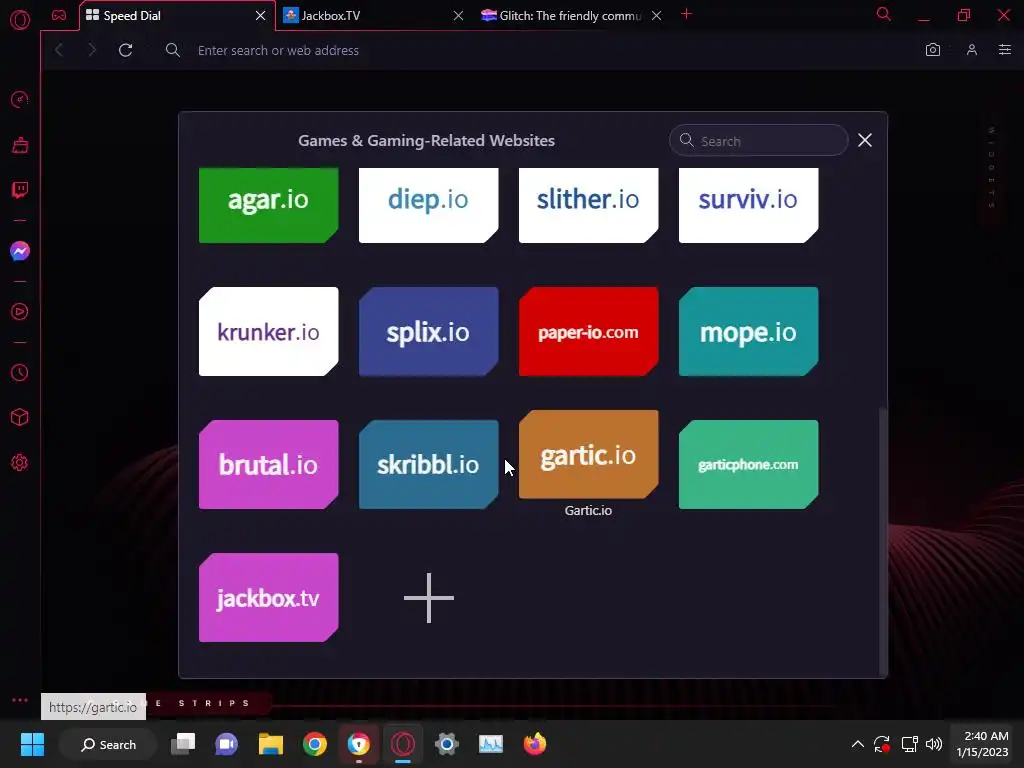Viewport: 1024px width, 768px height.
Task: Open agar.io speed dial tile
Action: point(268,205)
